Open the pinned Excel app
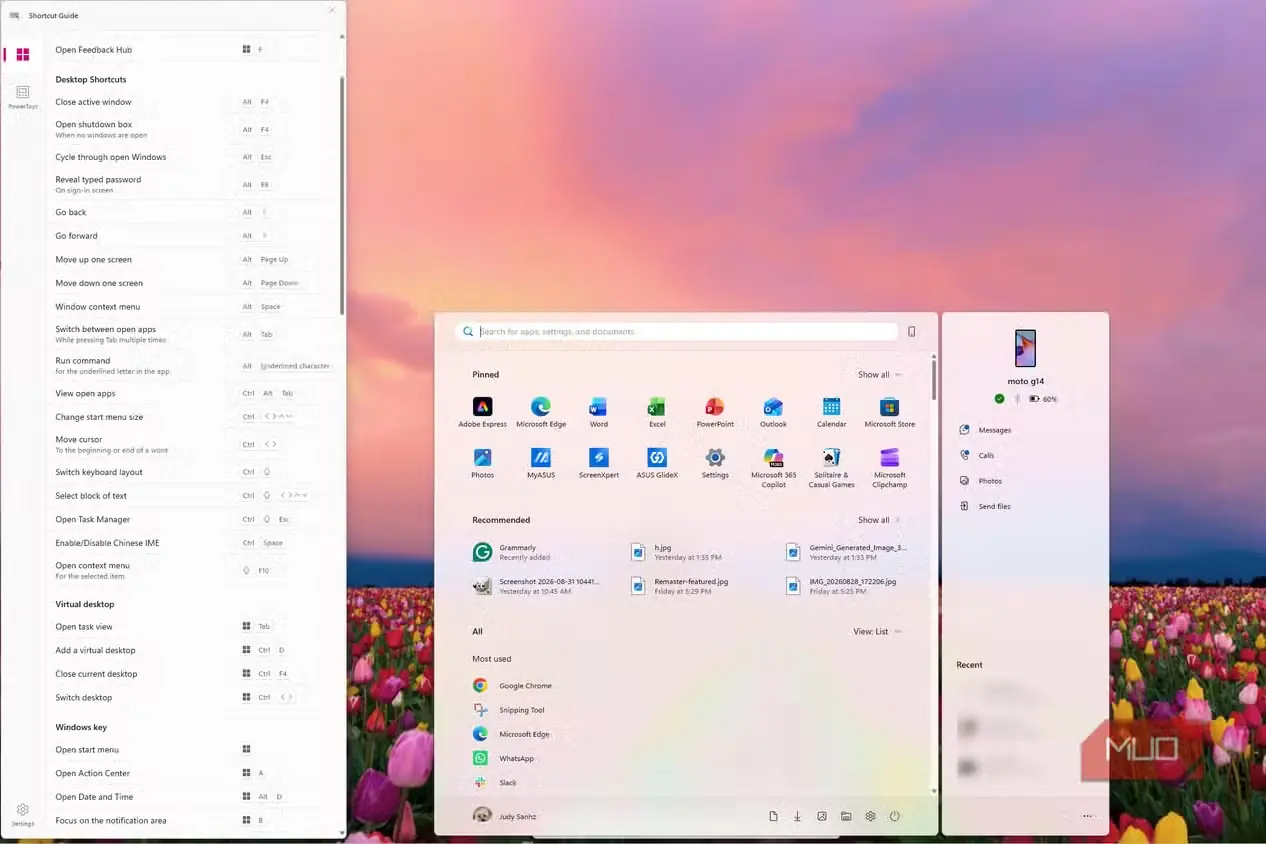The height and width of the screenshot is (844, 1266). [657, 412]
